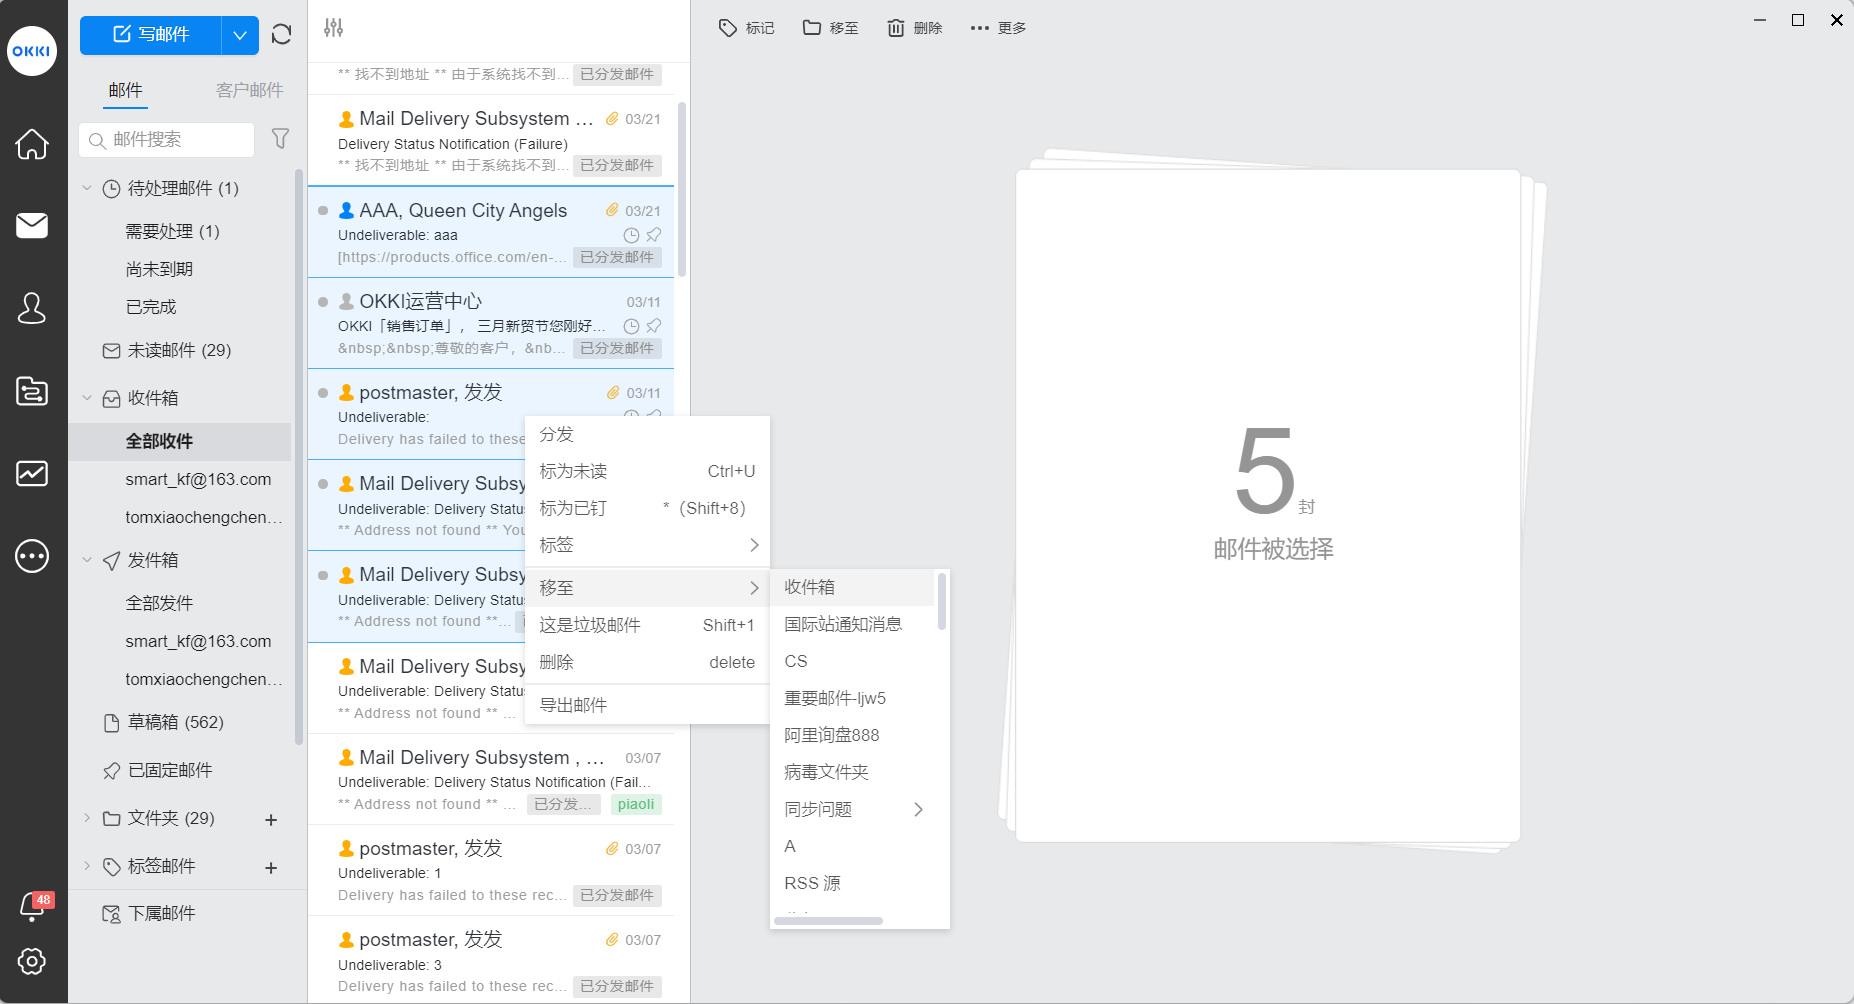Move the mails to 病毒文件夹
Screen dimensions: 1854x1004
pyautogui.click(x=852, y=772)
